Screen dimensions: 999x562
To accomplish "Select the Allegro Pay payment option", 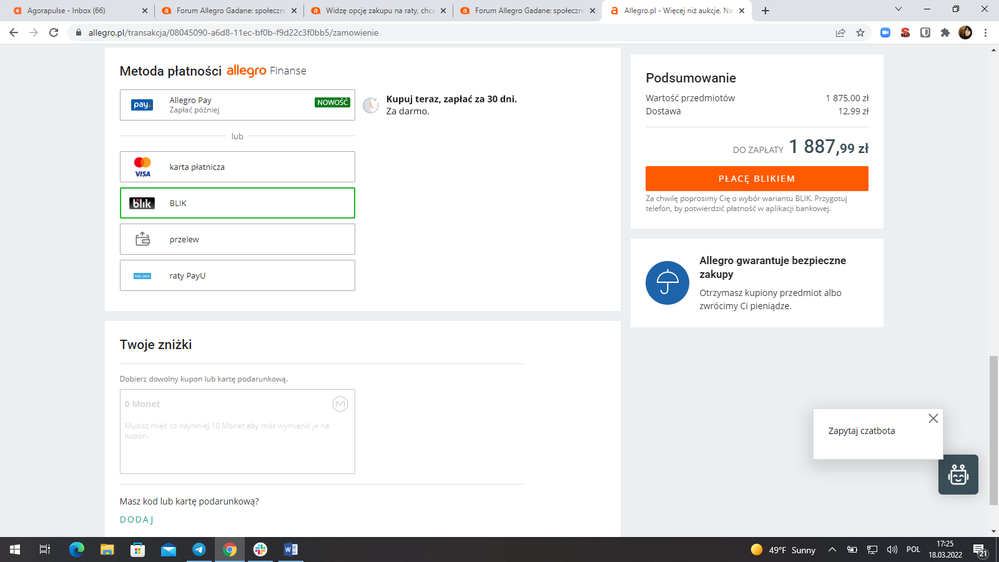I will (237, 104).
